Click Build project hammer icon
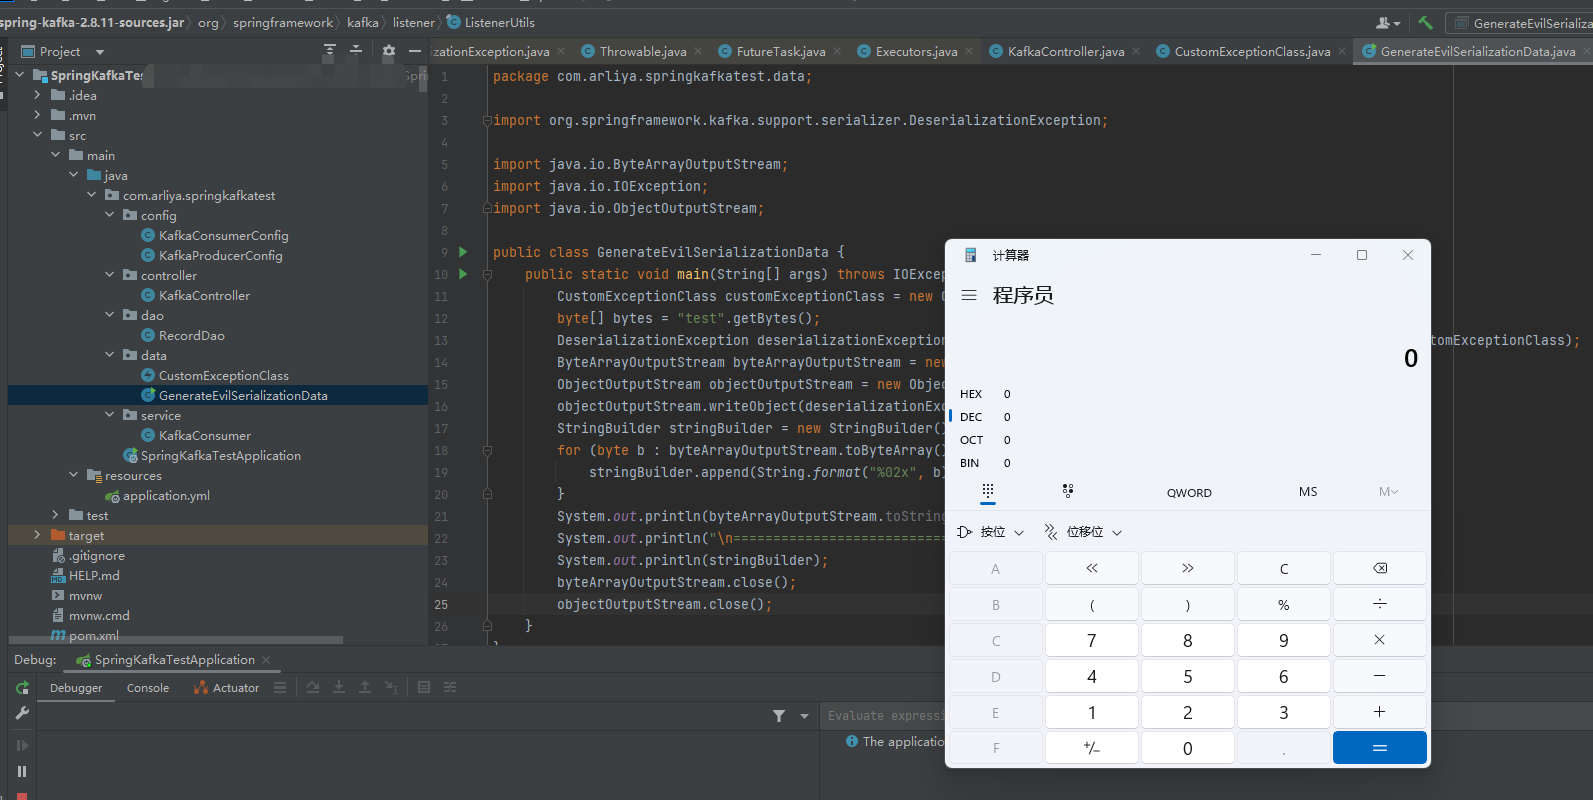This screenshot has height=800, width=1593. pos(1426,22)
